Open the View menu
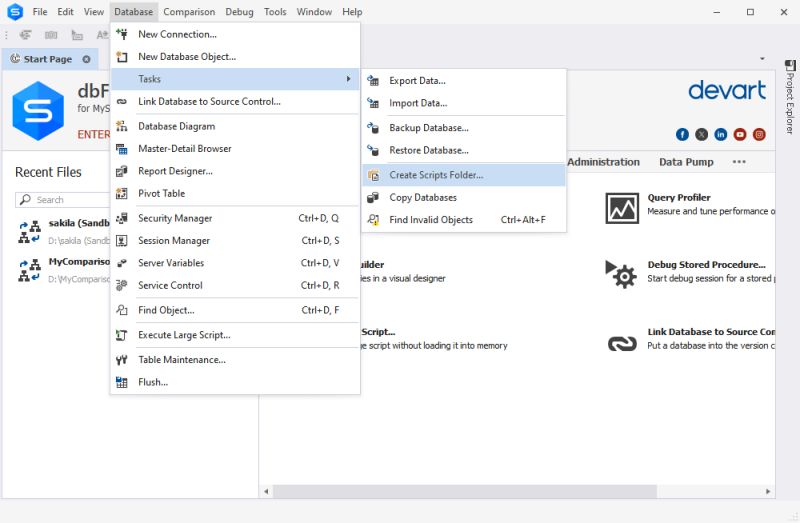800x523 pixels. pos(94,12)
